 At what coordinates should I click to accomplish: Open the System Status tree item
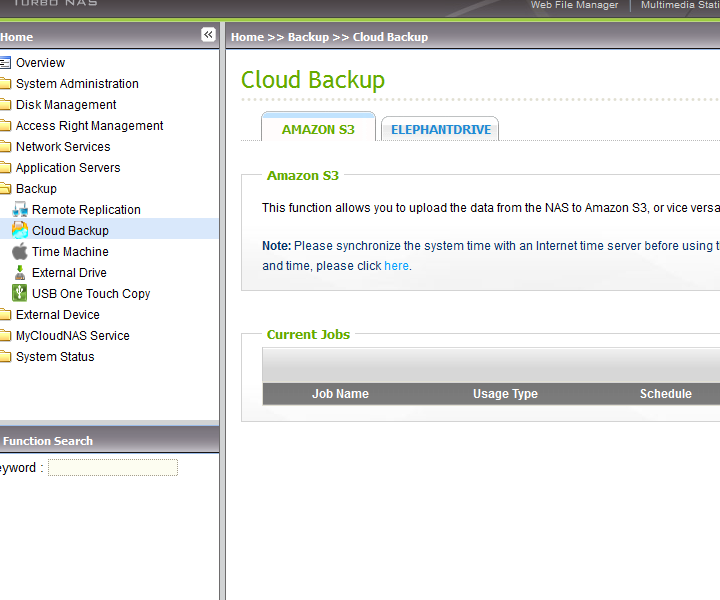pos(55,357)
